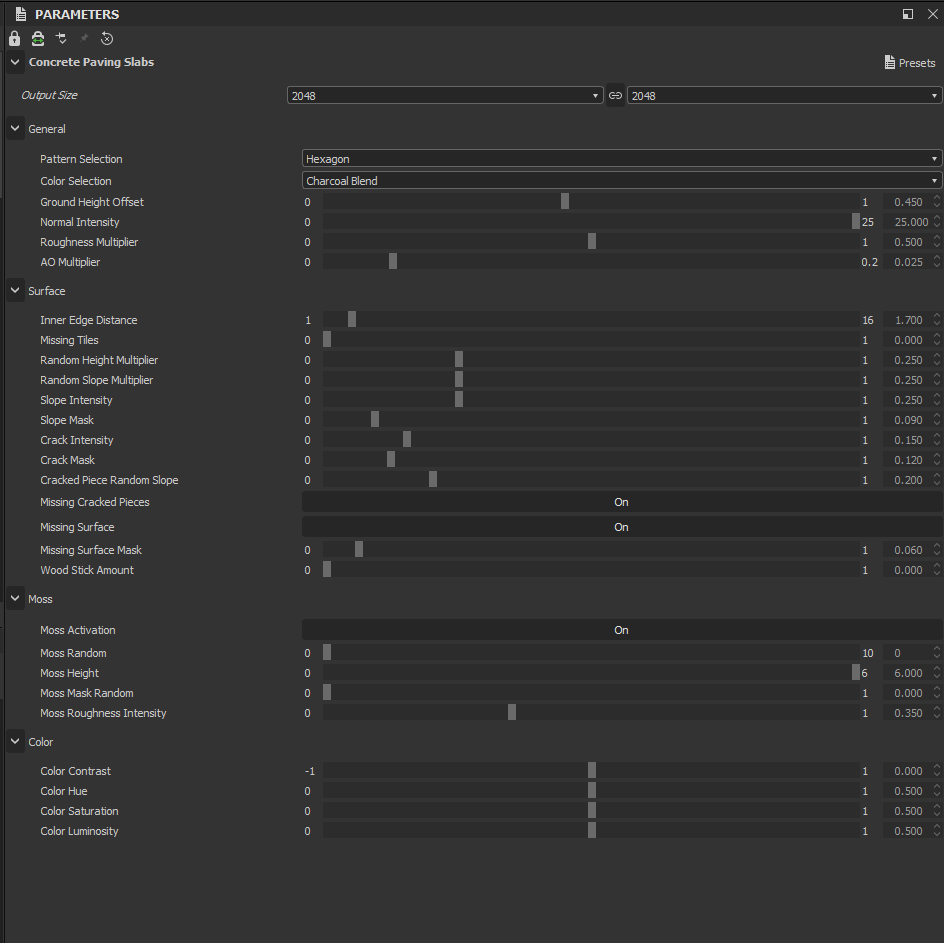Image resolution: width=944 pixels, height=943 pixels.
Task: Click the Wood Stick Amount stepper arrows
Action: pyautogui.click(x=937, y=570)
